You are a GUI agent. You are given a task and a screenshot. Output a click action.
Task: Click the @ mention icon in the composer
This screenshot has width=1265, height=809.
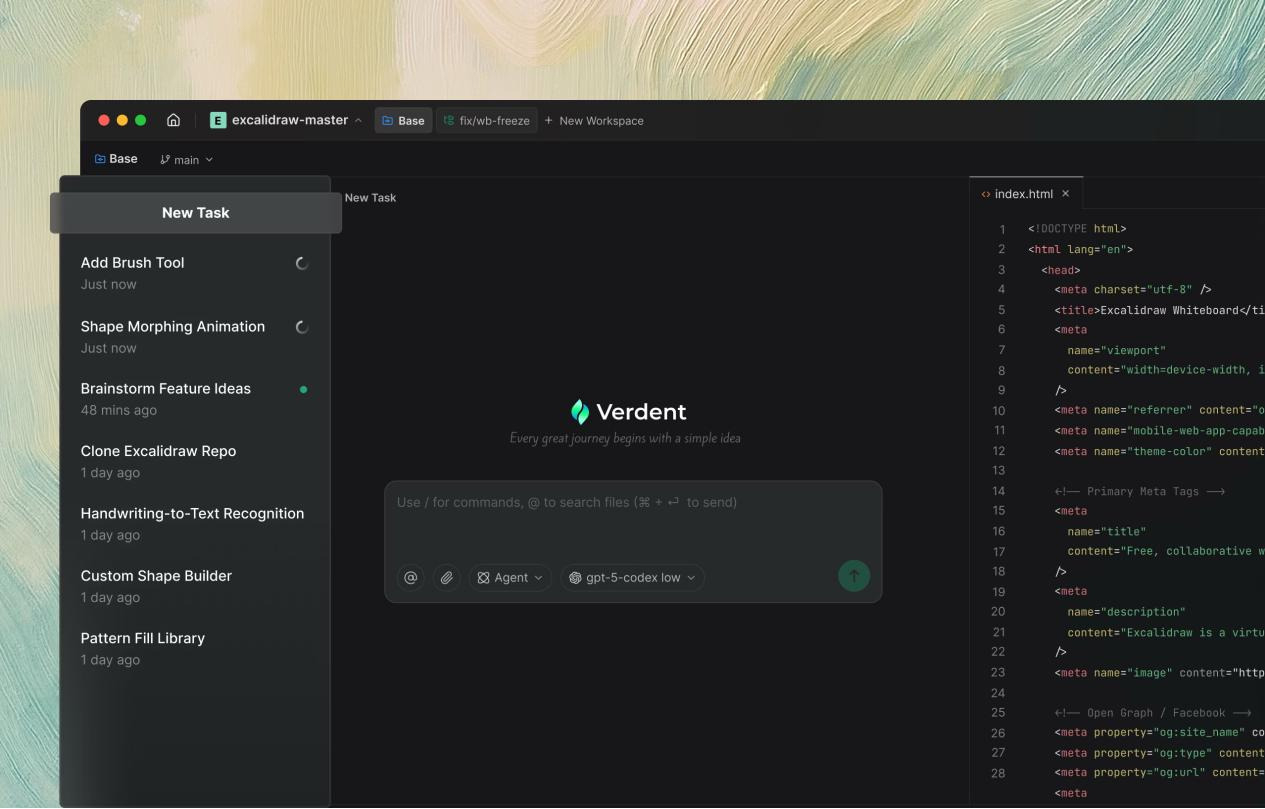click(x=410, y=577)
